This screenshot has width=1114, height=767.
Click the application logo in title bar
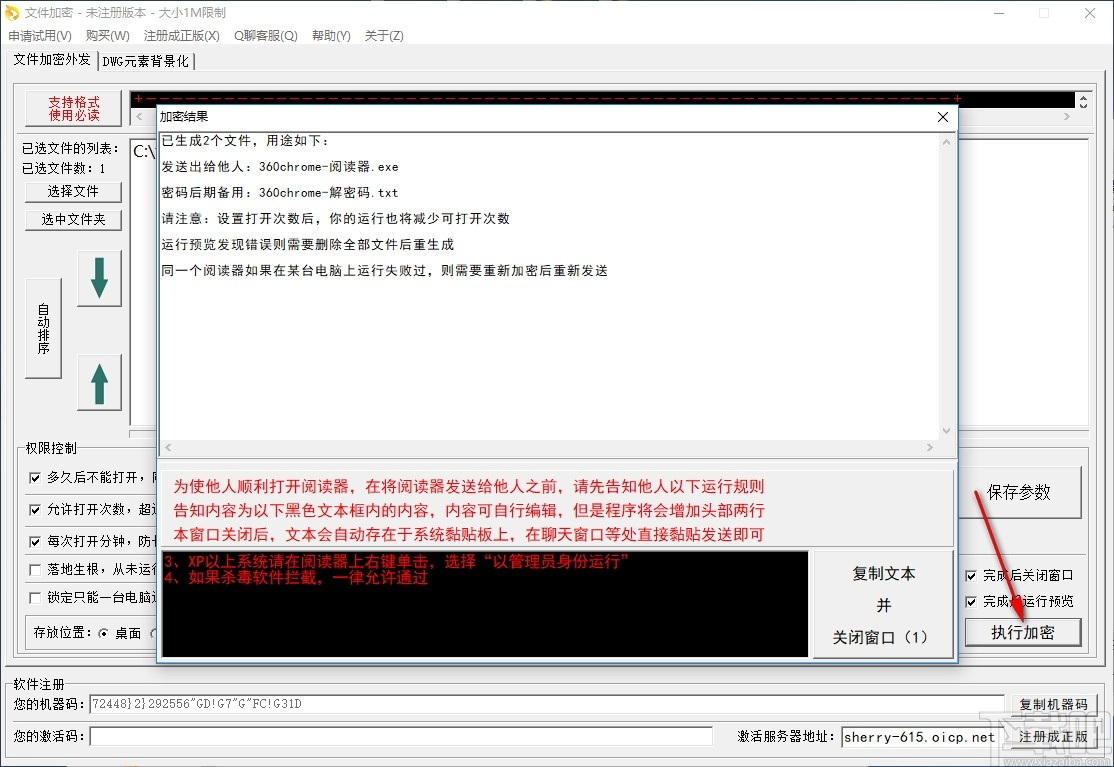(x=13, y=13)
